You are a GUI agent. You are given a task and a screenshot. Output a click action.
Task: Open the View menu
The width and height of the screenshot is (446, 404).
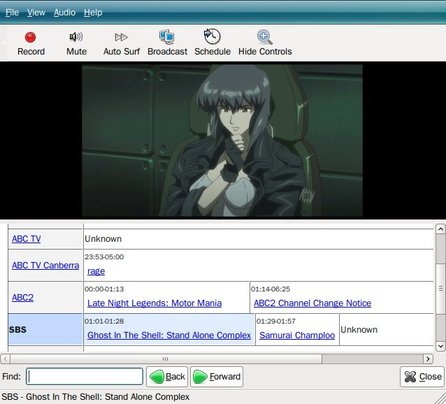pos(36,13)
